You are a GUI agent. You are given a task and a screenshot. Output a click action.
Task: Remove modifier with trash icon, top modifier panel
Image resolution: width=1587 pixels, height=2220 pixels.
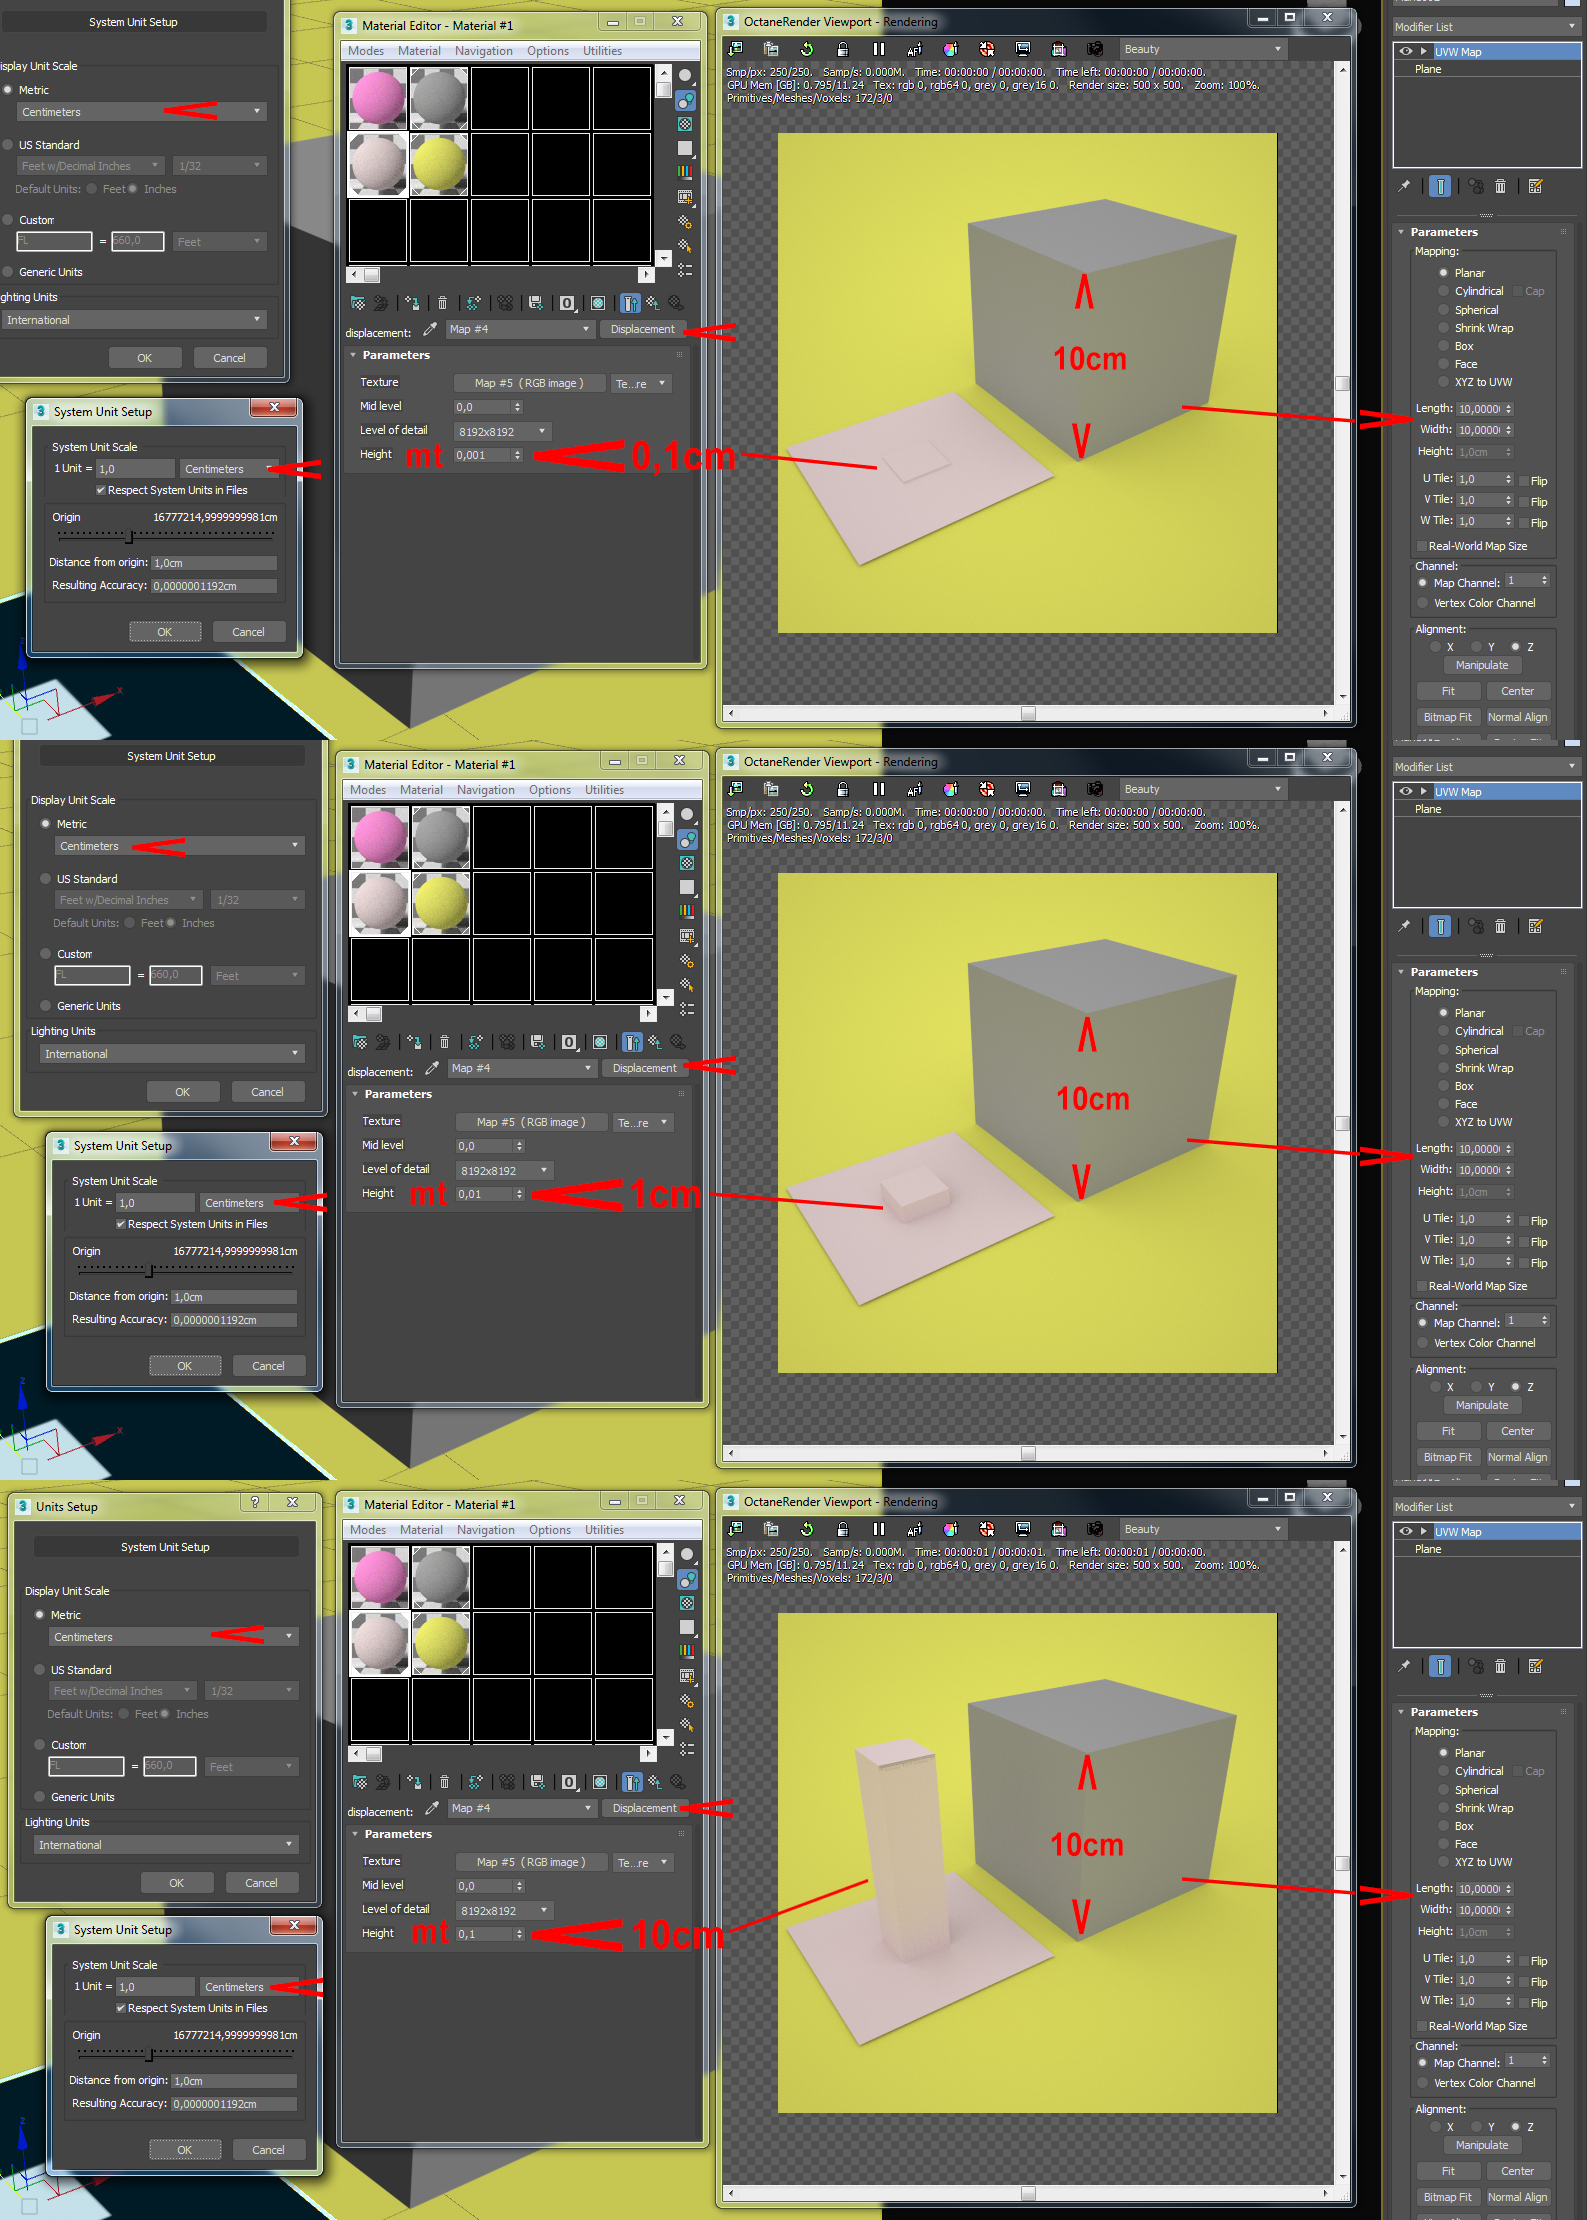(1500, 186)
